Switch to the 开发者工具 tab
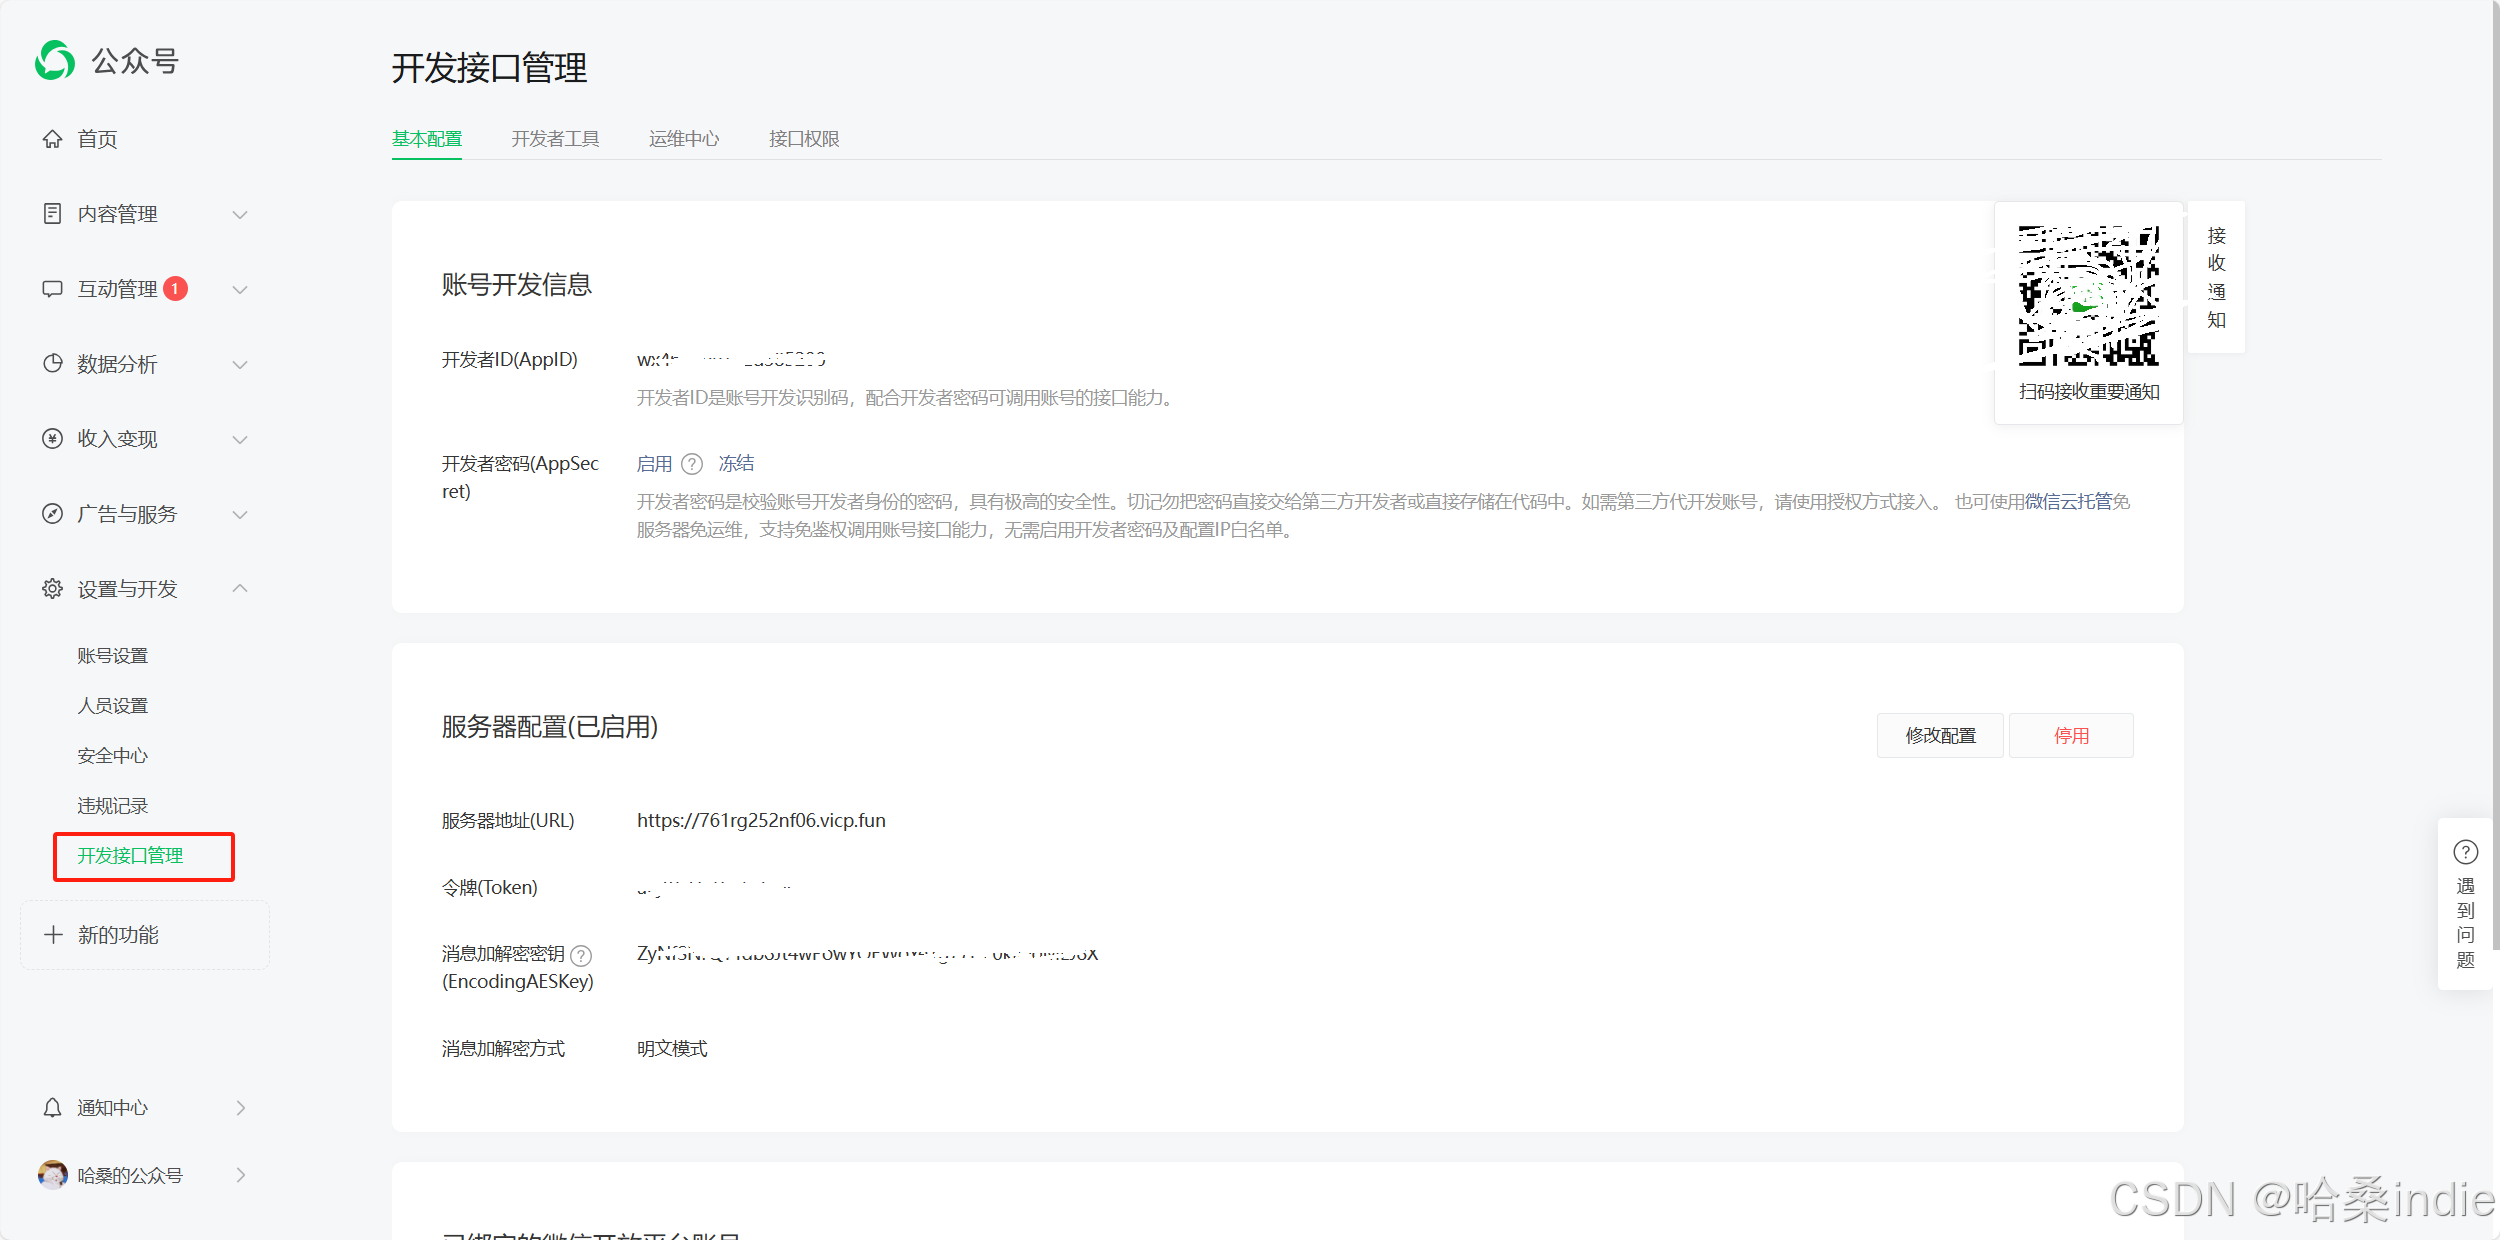 tap(555, 139)
